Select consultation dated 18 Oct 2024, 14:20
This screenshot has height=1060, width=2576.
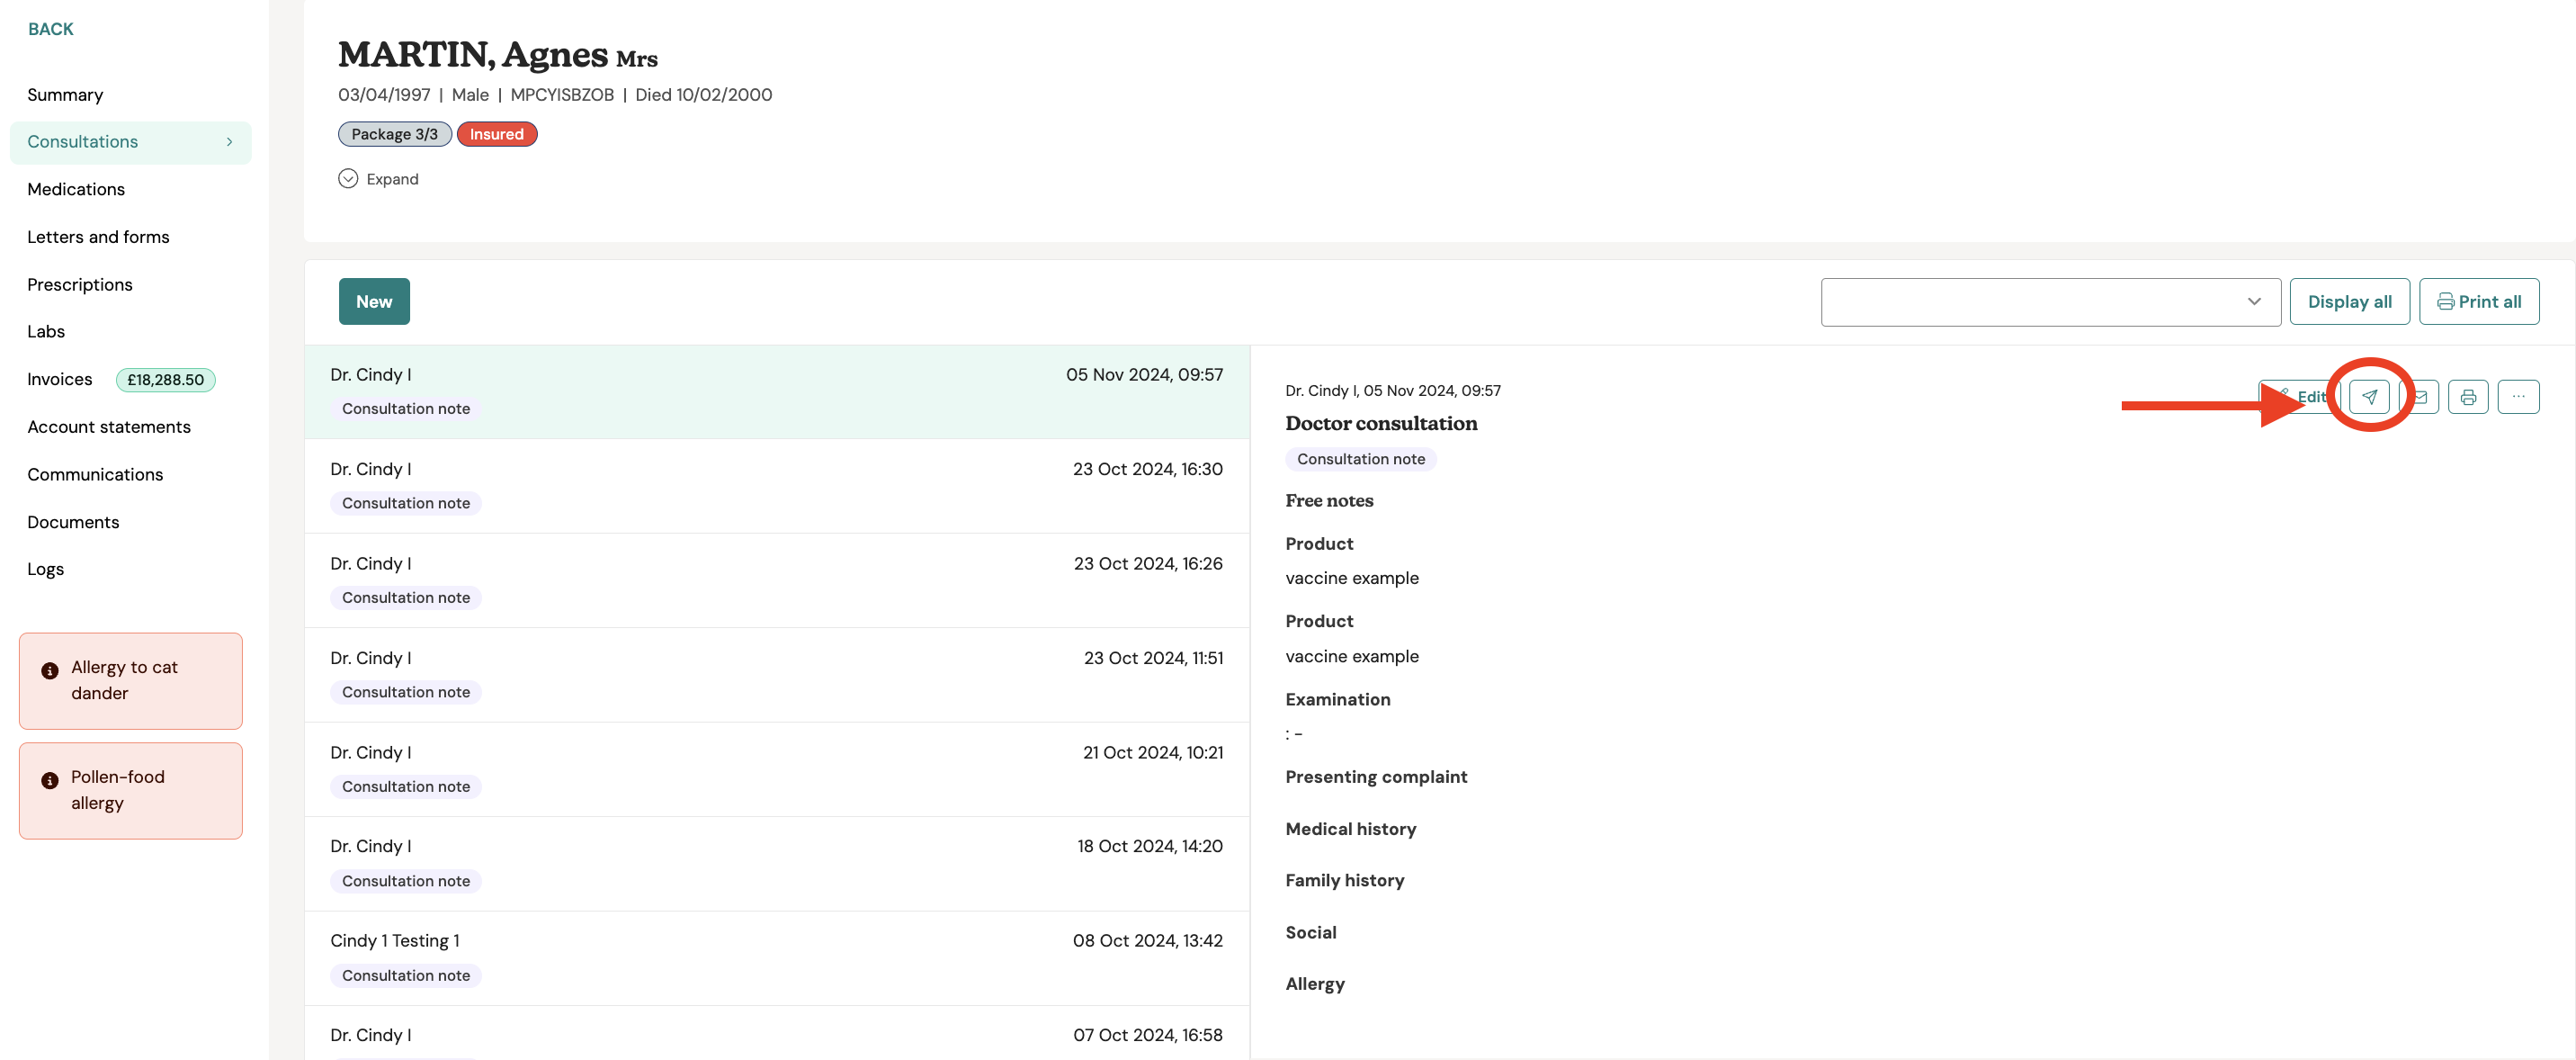(x=777, y=863)
